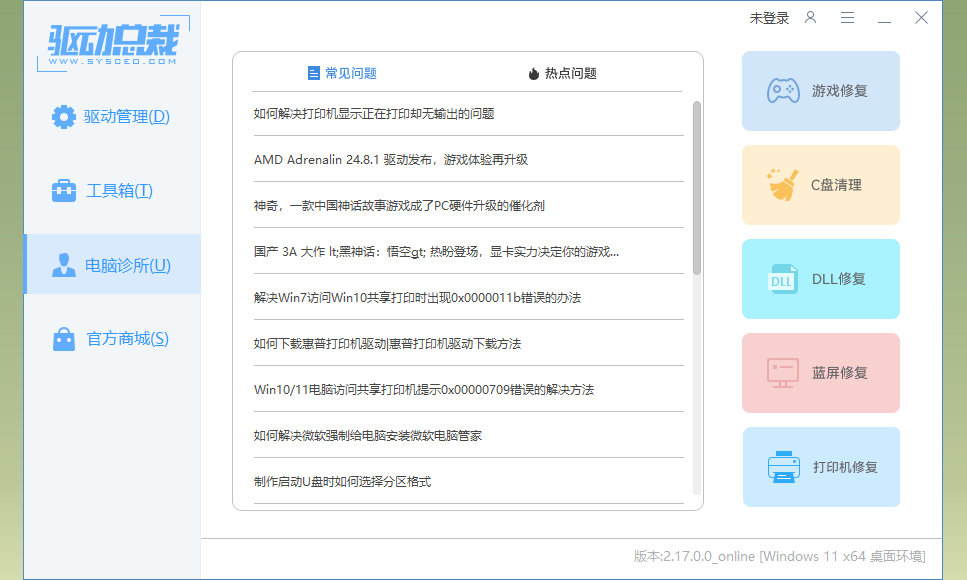This screenshot has width=967, height=580.
Task: Open the toolbox briefcase icon
Action: [x=64, y=190]
